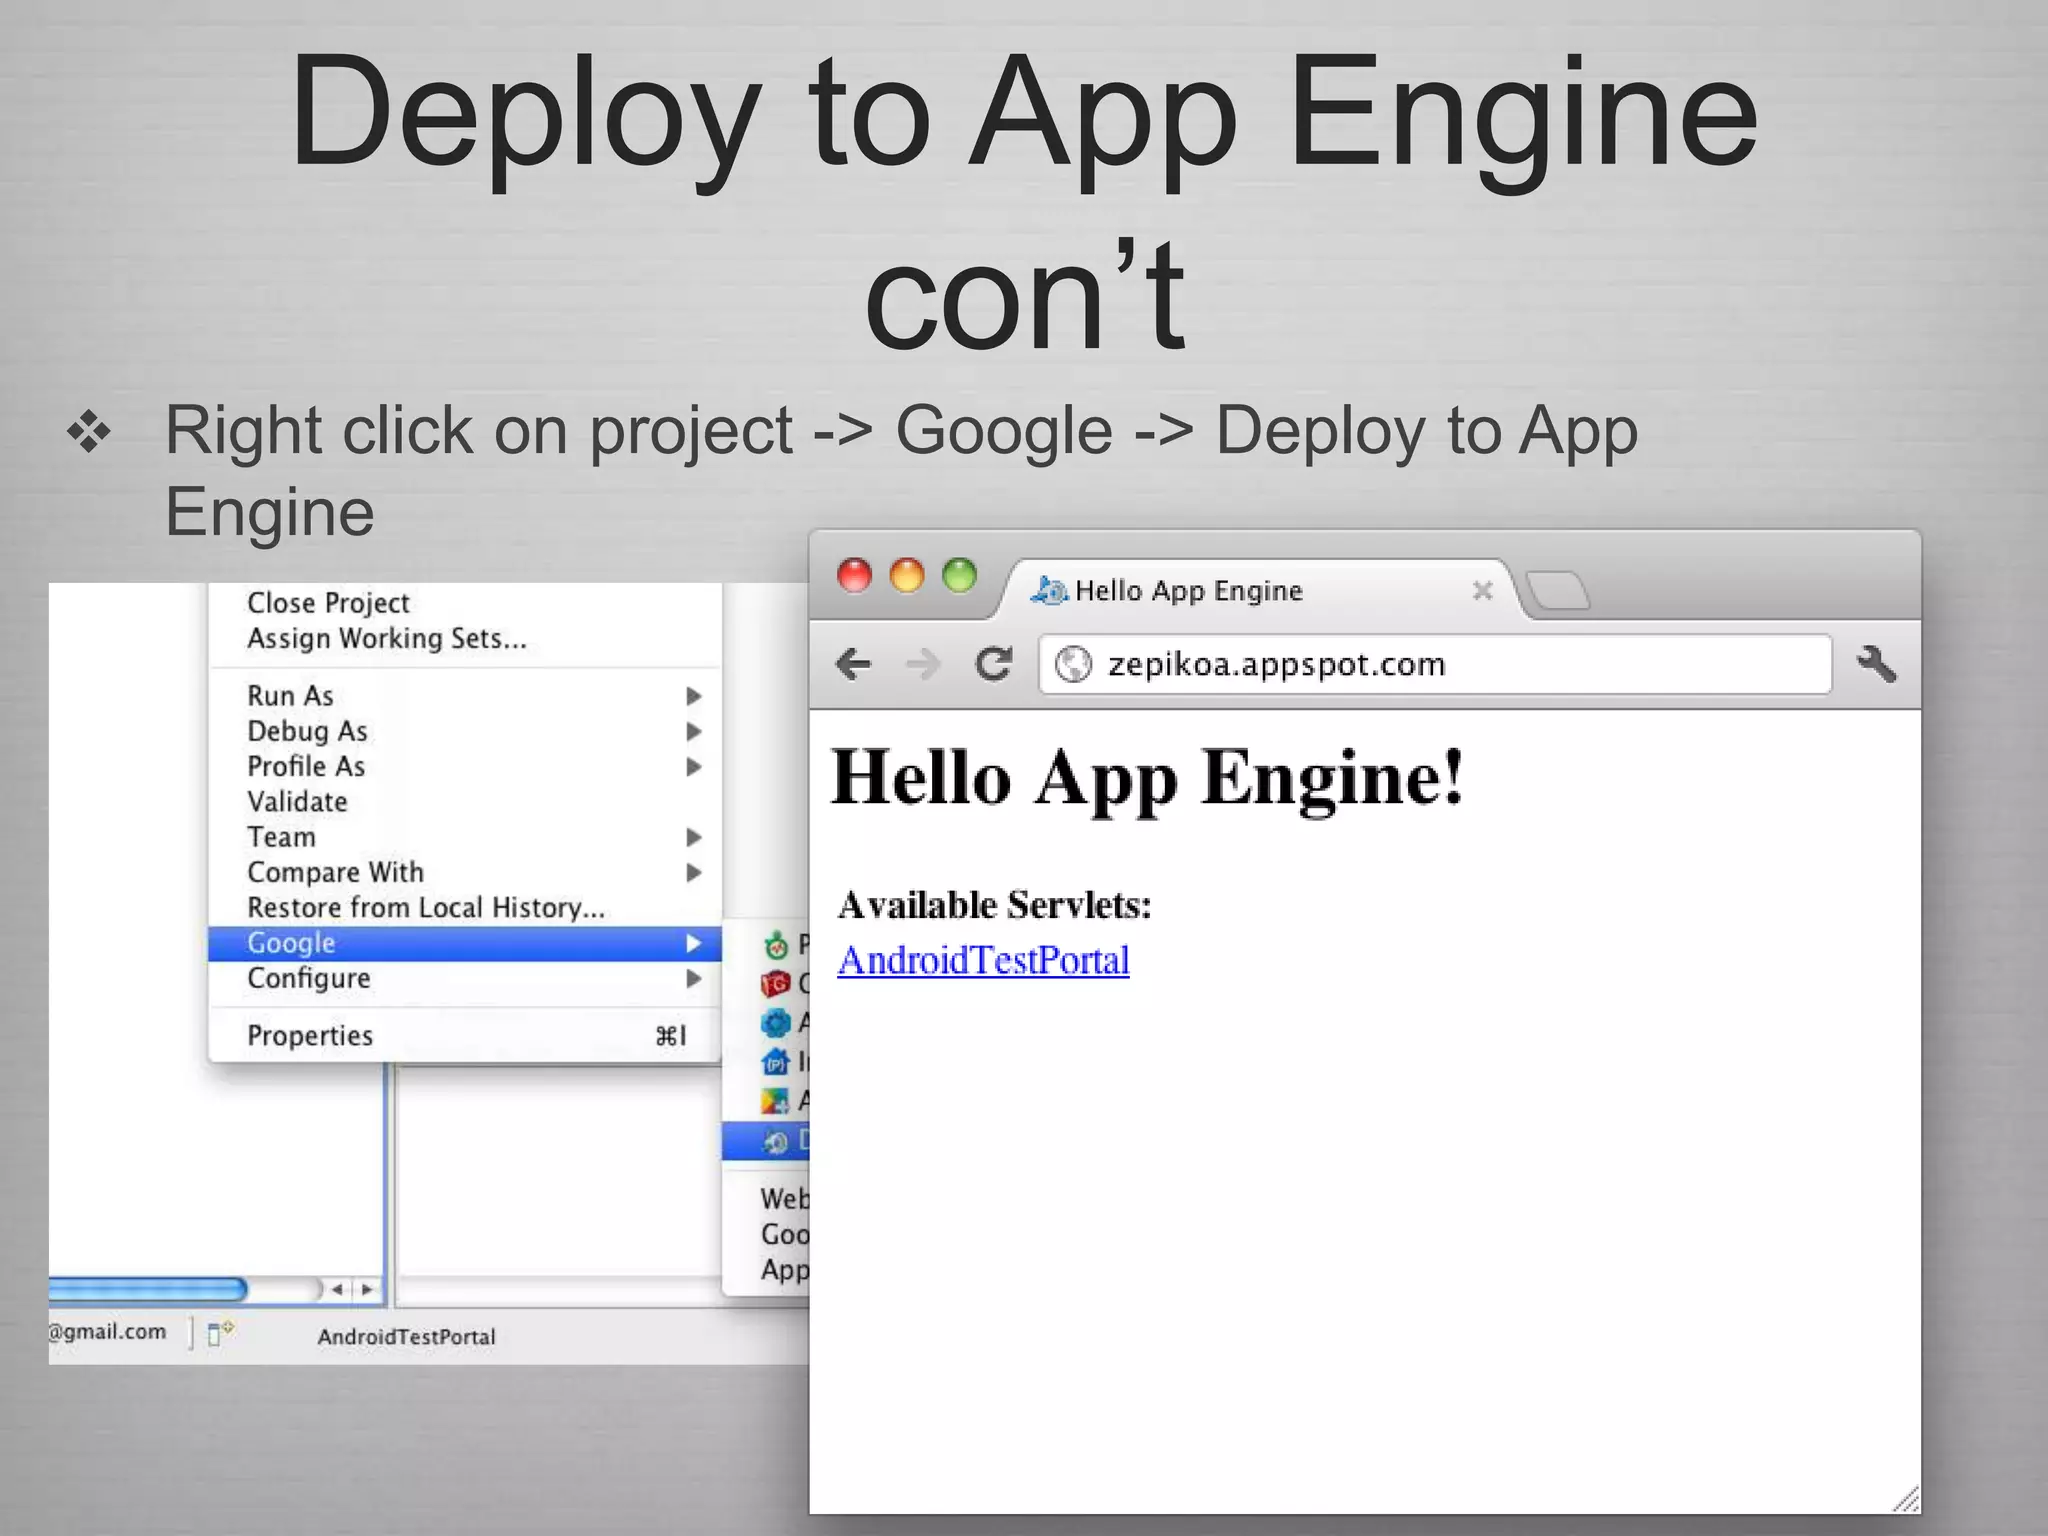2048x1536 pixels.
Task: Reload the zepikoa.appspot.com page
Action: click(x=994, y=664)
